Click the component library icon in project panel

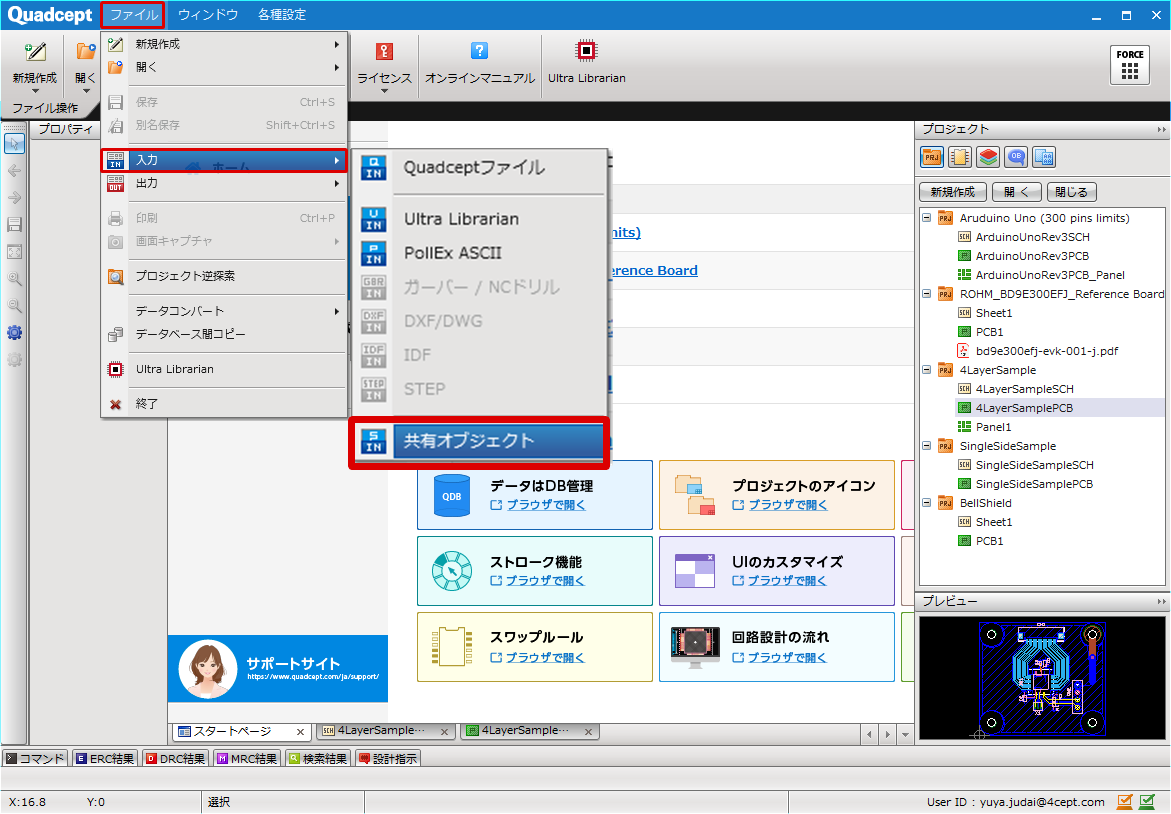(960, 157)
